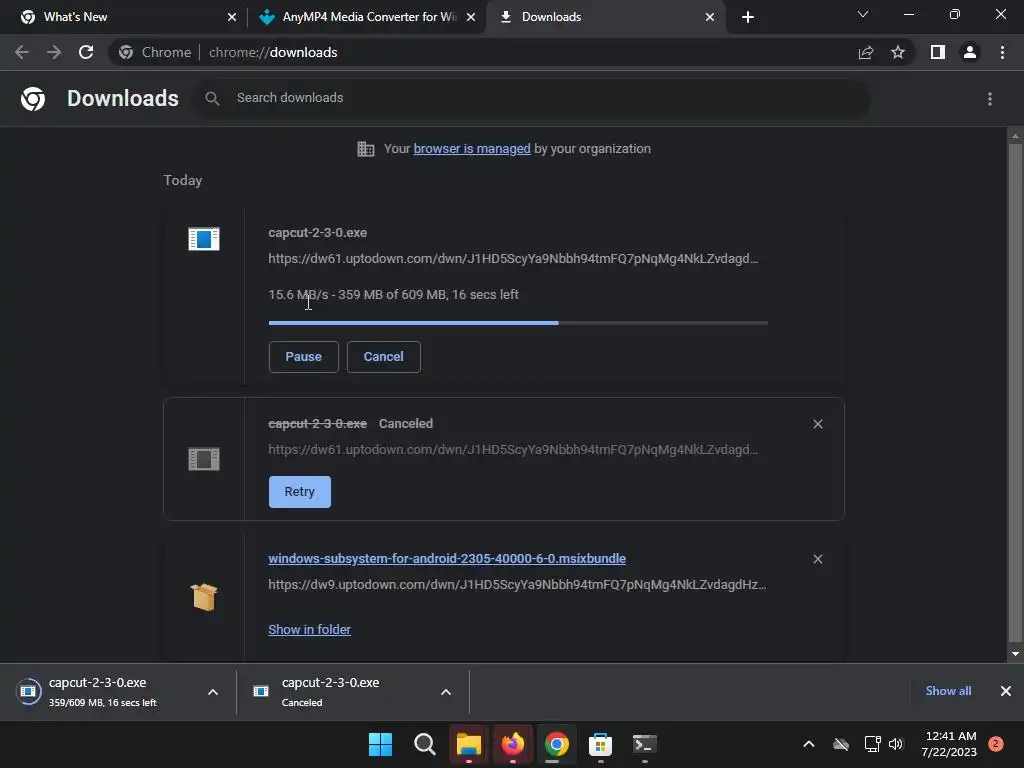Image resolution: width=1024 pixels, height=768 pixels.
Task: Click the '359 MB of 609 MB' status text
Action: click(x=392, y=295)
